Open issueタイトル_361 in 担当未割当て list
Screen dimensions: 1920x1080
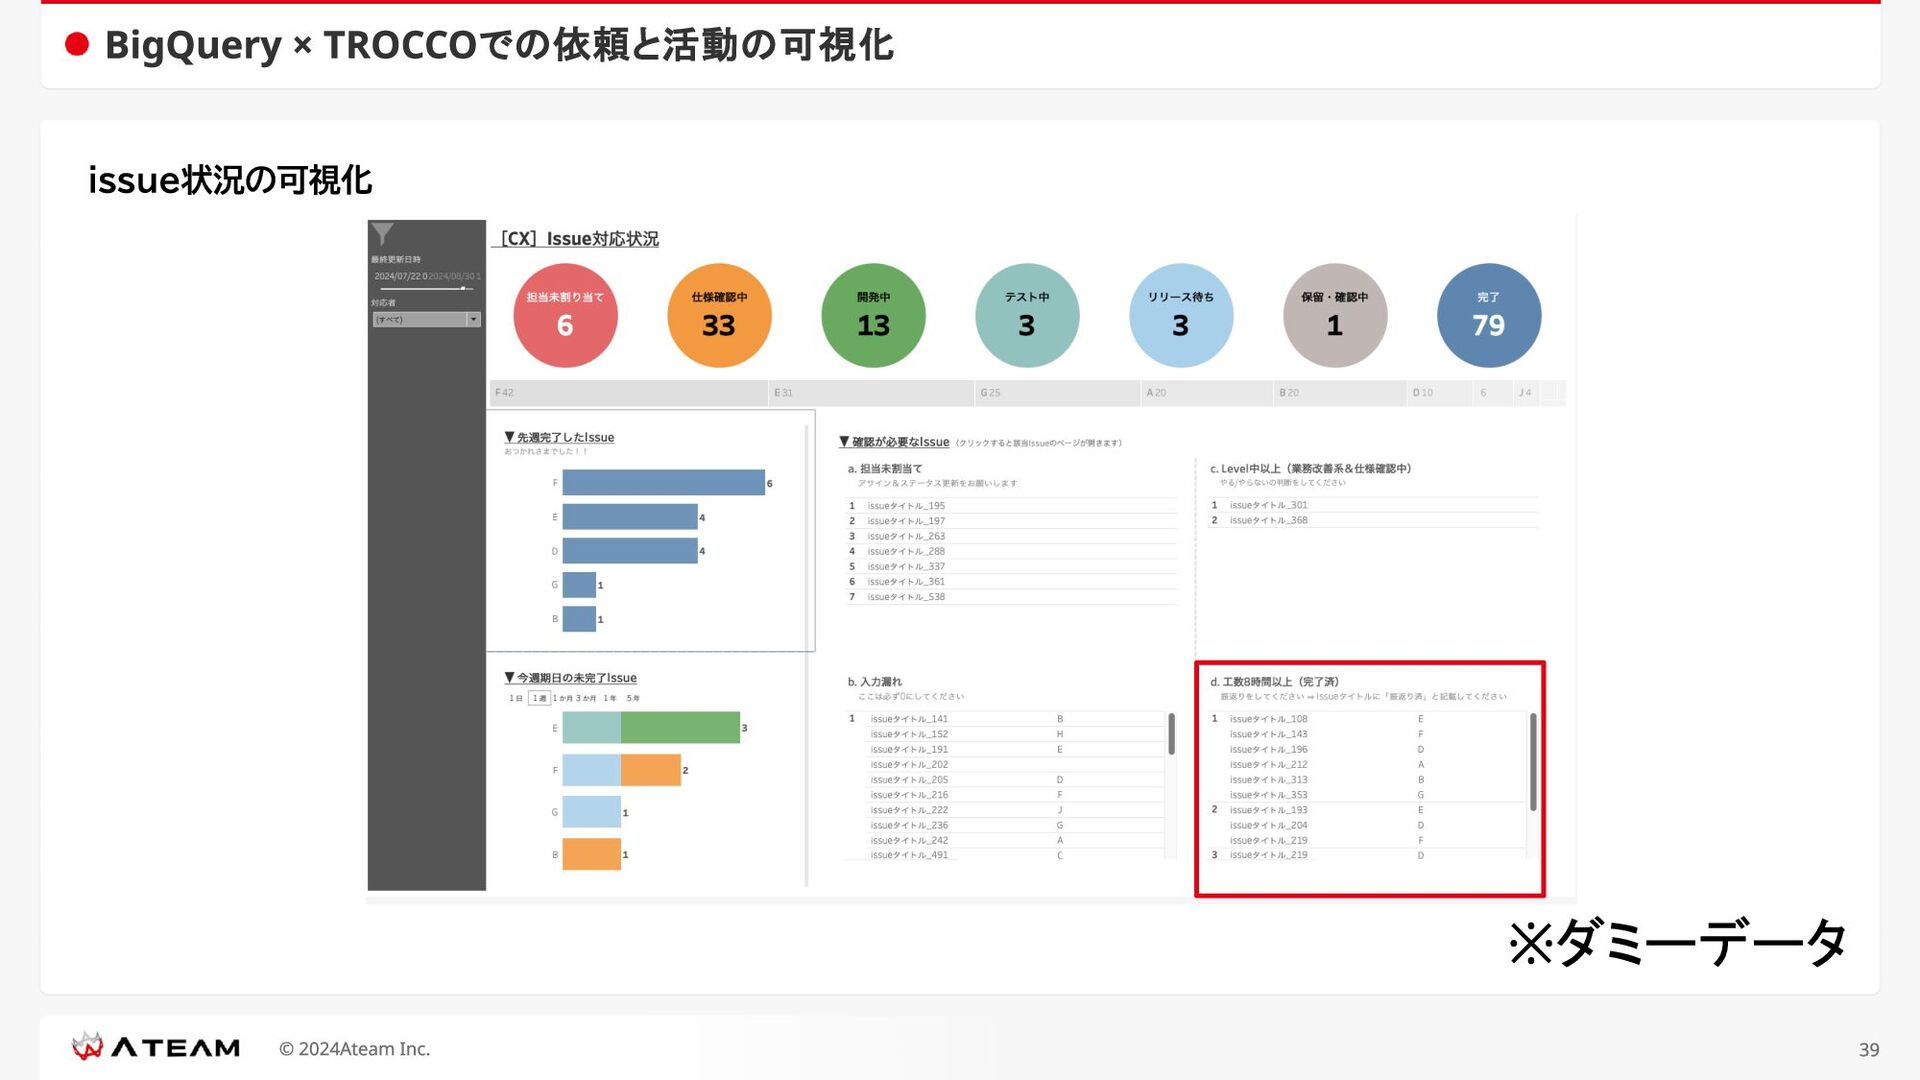click(x=906, y=581)
